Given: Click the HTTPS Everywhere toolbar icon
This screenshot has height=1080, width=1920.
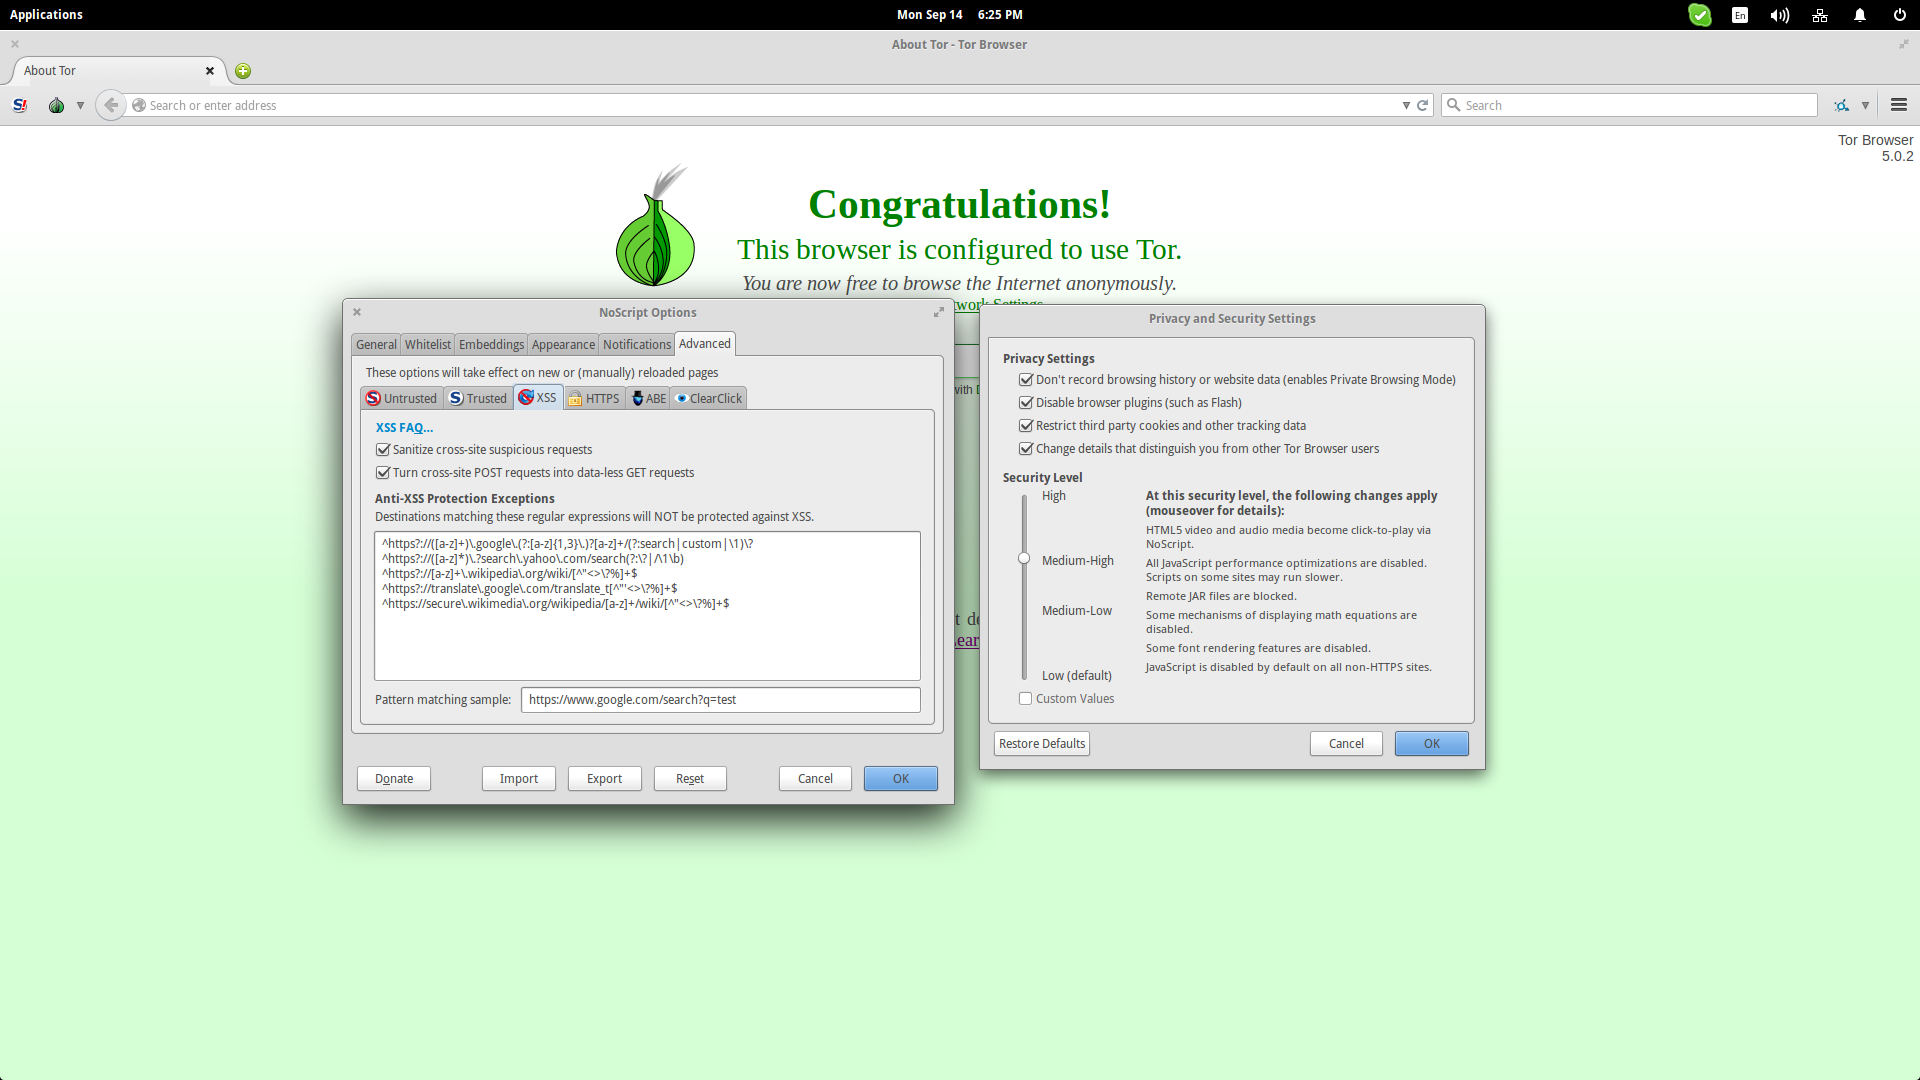Looking at the screenshot, I should click(x=1842, y=105).
